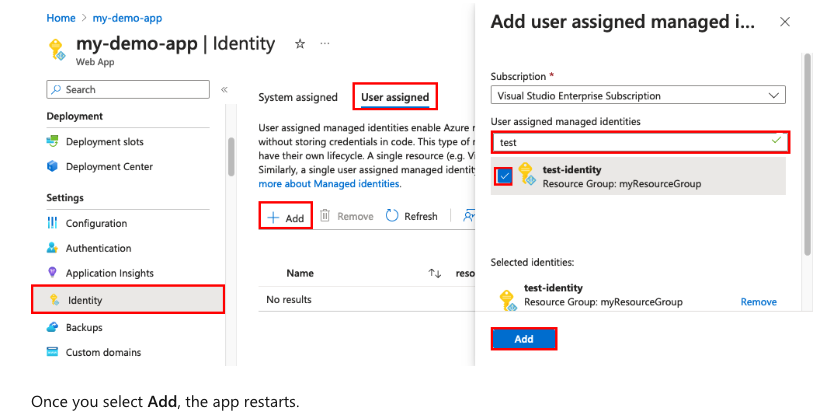Click the trash icon beside Remove

pos(325,216)
